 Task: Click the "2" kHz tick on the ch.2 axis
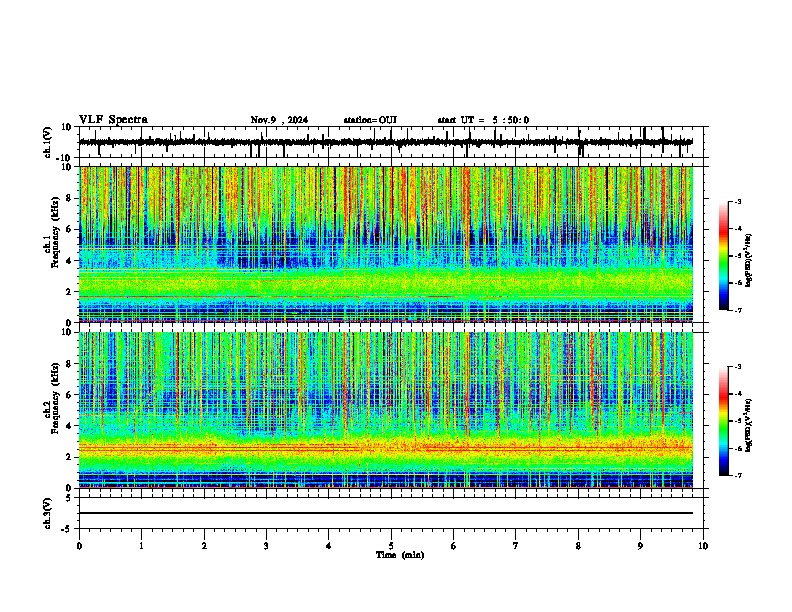69,457
